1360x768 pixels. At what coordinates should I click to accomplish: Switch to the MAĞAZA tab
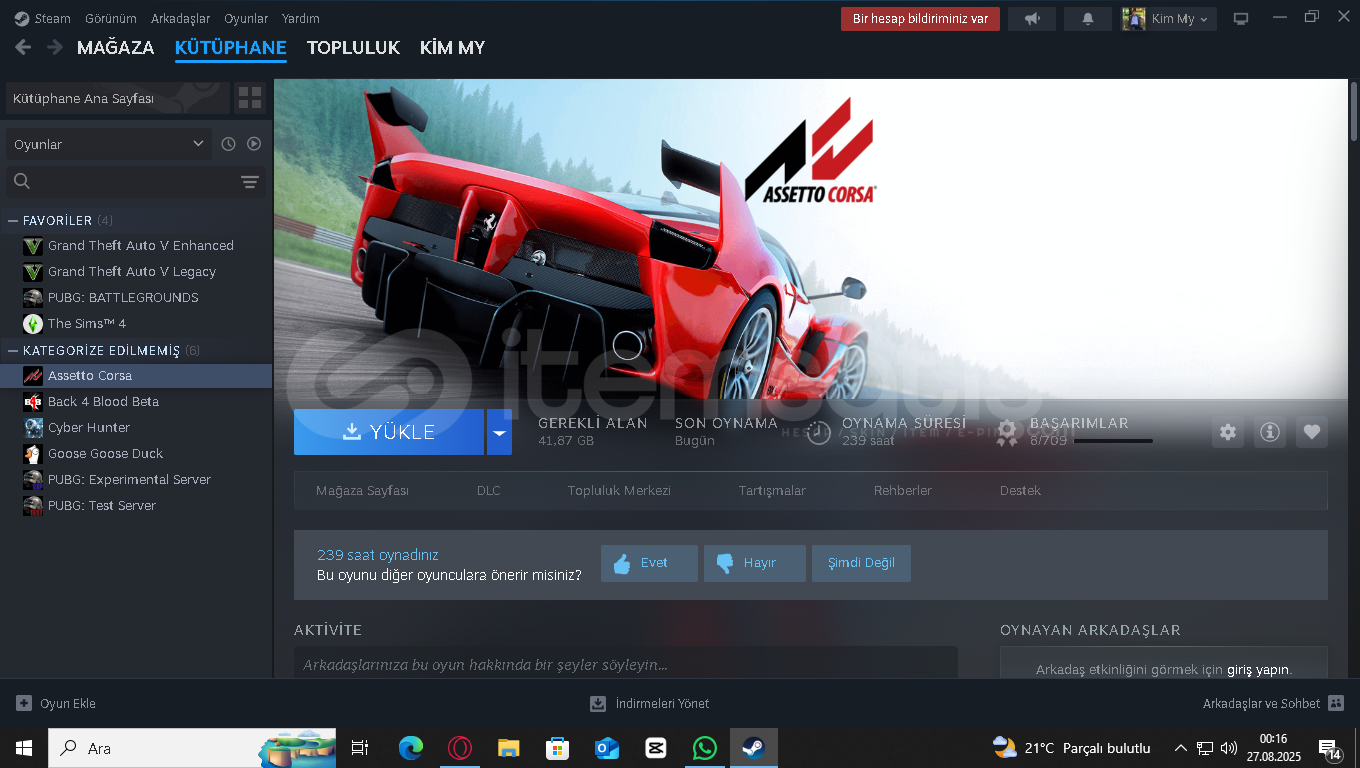coord(116,48)
